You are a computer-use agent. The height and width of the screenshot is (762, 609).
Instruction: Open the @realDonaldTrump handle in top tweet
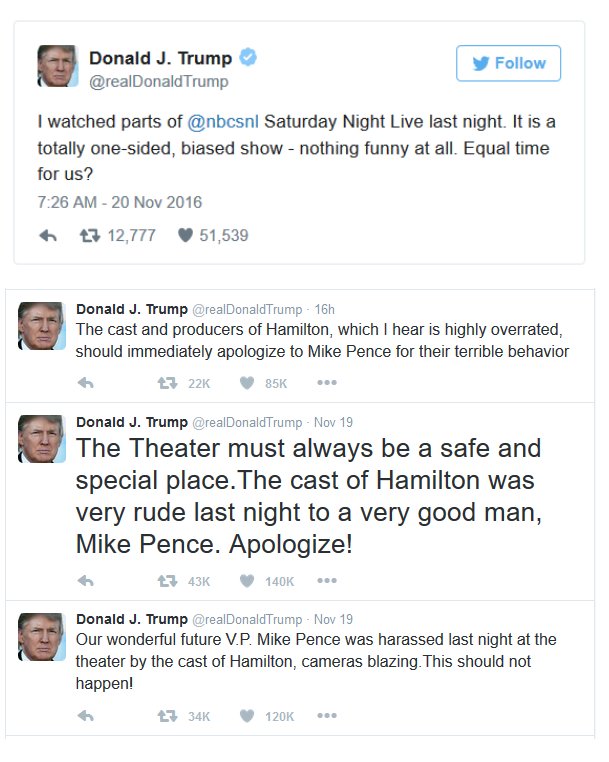point(158,81)
